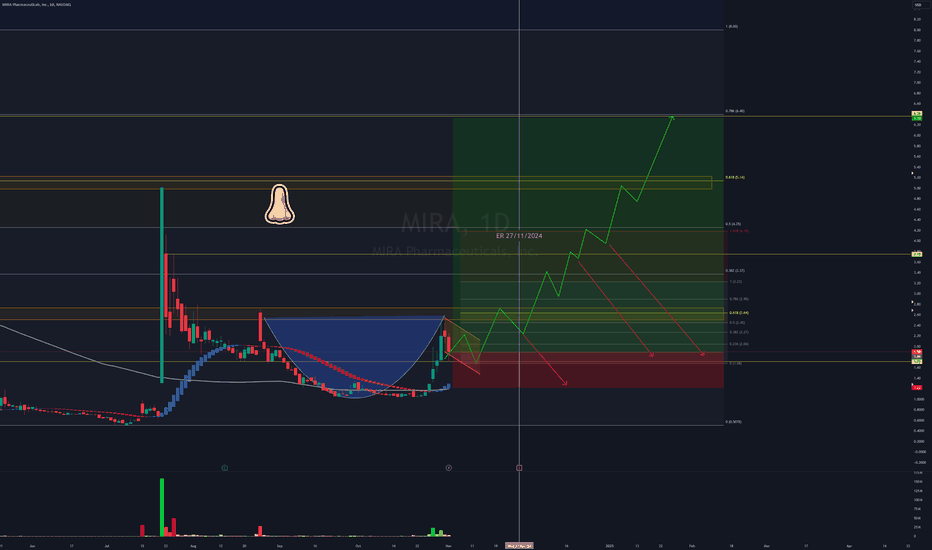Select the "ER 27/11/2024" text annotation
932x550 pixels.
coord(519,236)
